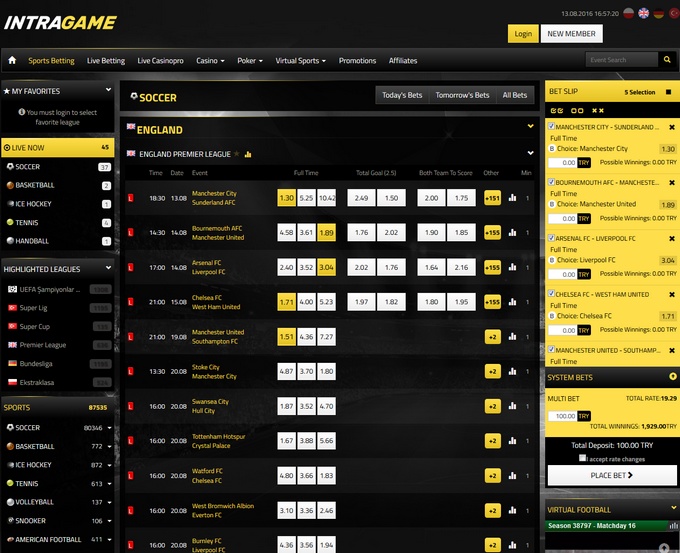Go to home page icon
680x553 pixels.
(12, 60)
